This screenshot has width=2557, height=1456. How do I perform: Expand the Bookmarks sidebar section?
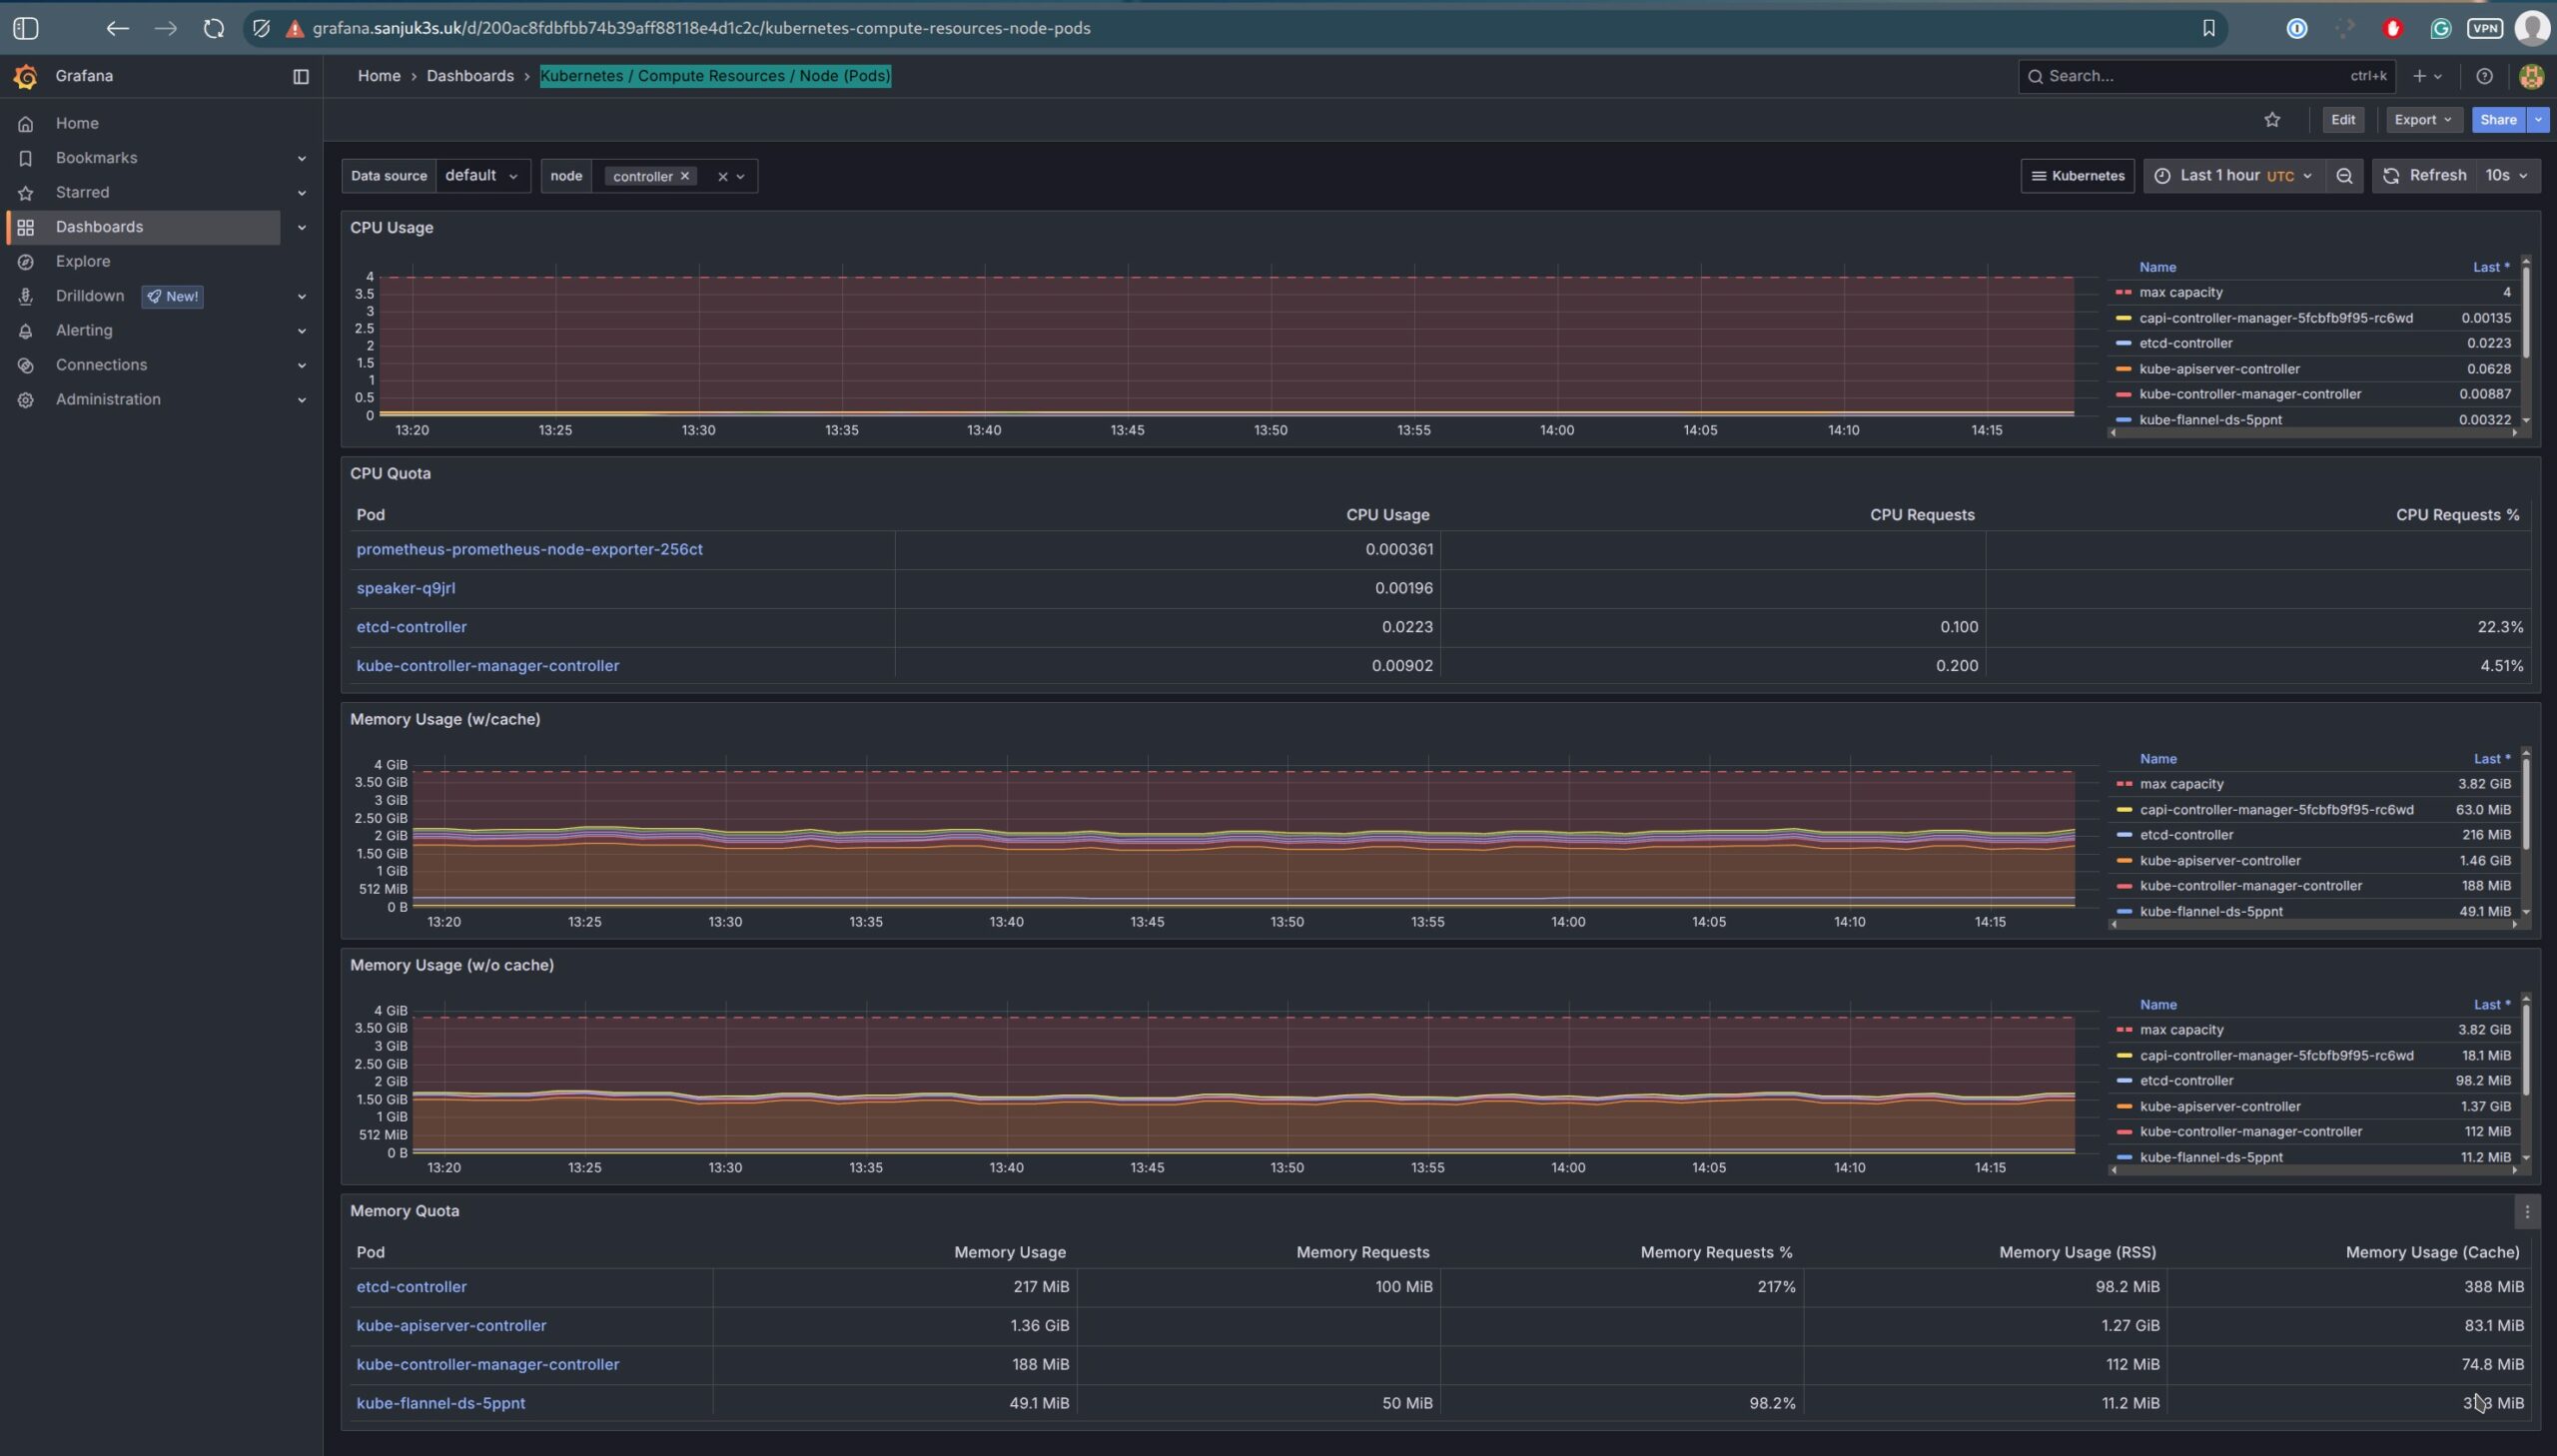(x=301, y=158)
